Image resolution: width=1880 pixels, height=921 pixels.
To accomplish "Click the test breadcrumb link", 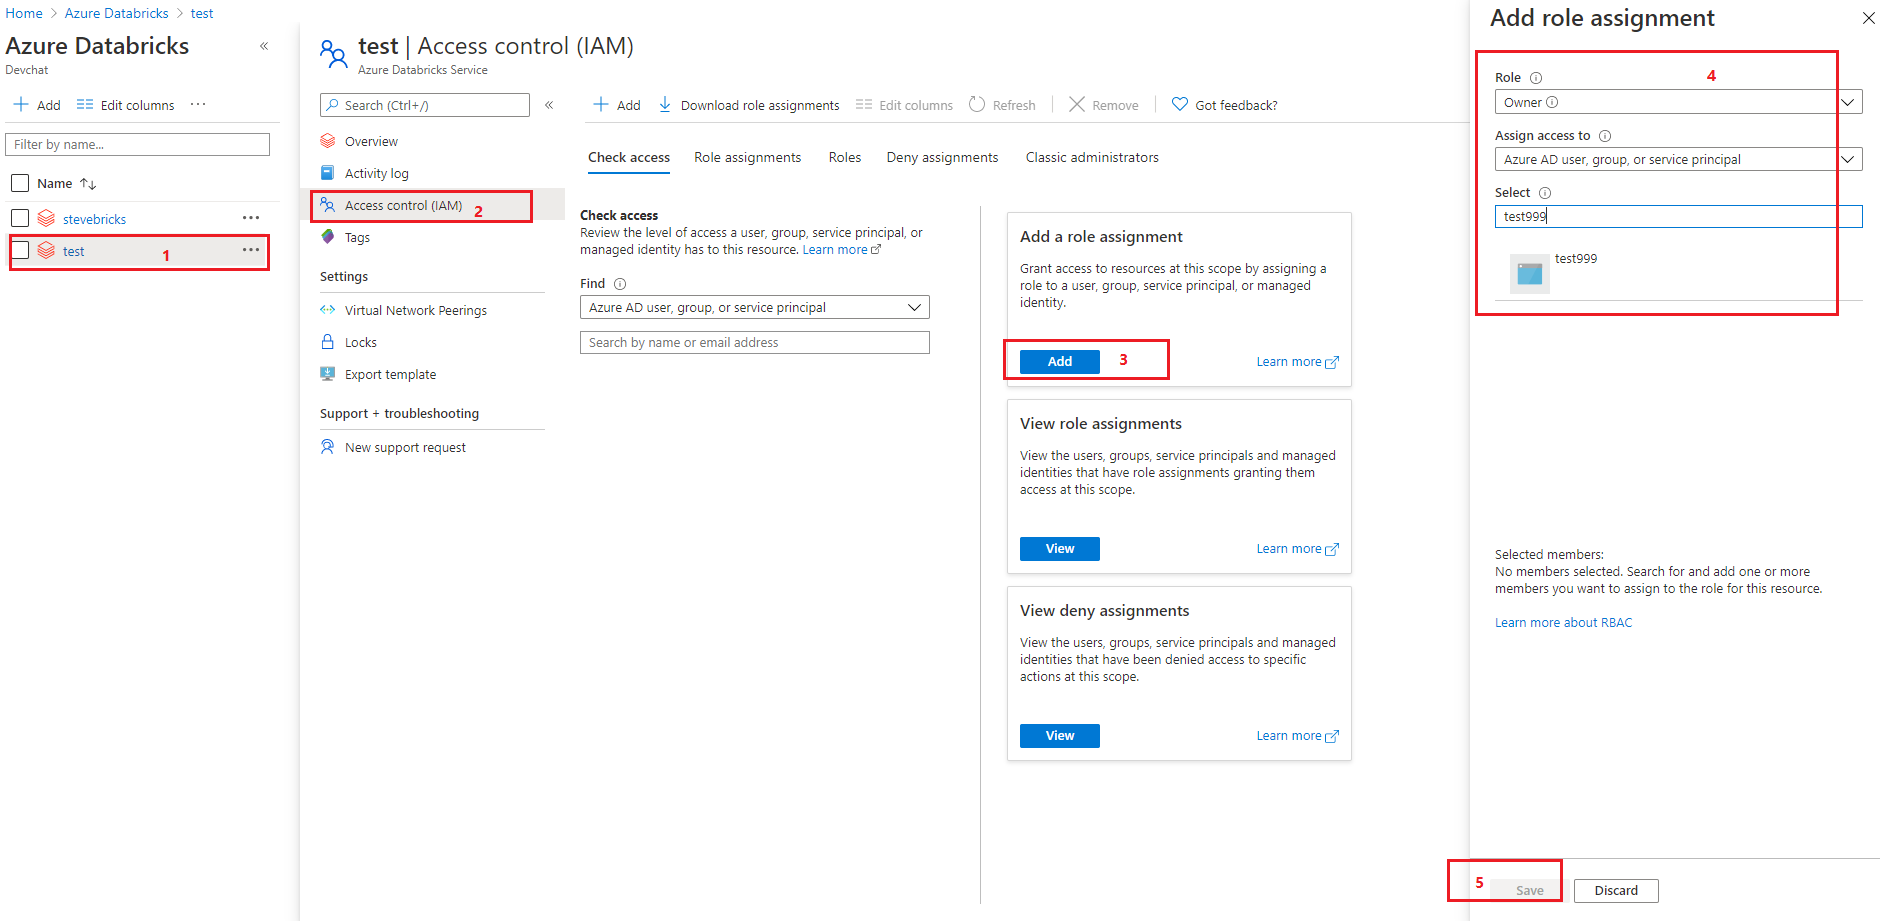I will [202, 13].
